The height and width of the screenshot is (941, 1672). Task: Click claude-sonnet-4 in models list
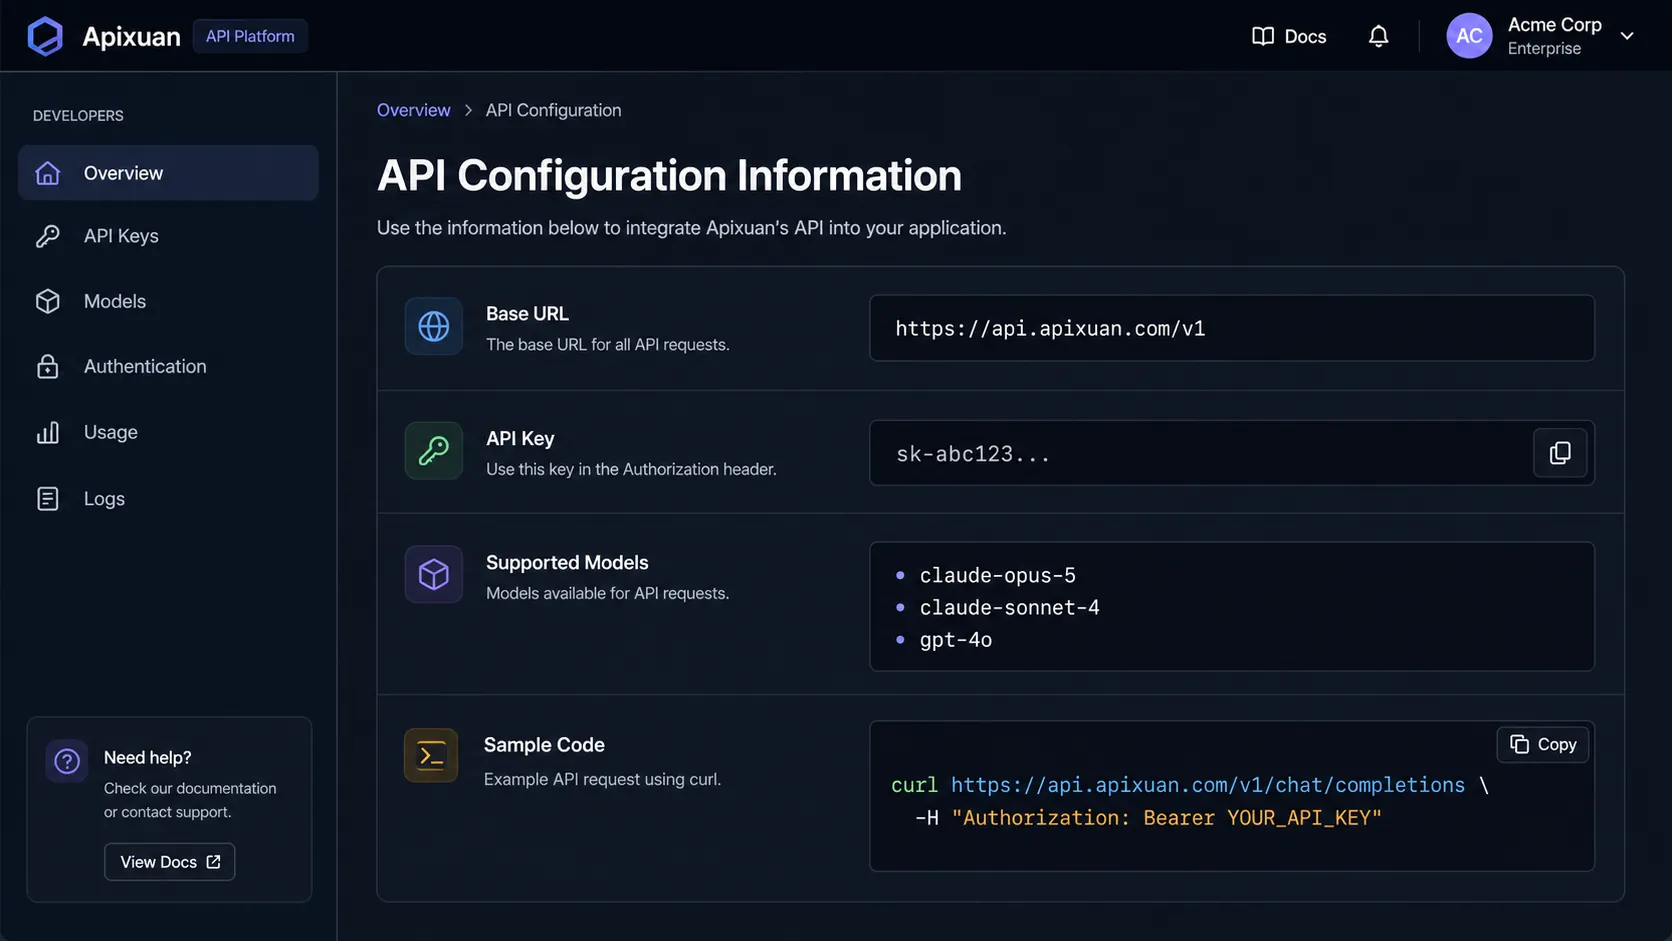1009,607
